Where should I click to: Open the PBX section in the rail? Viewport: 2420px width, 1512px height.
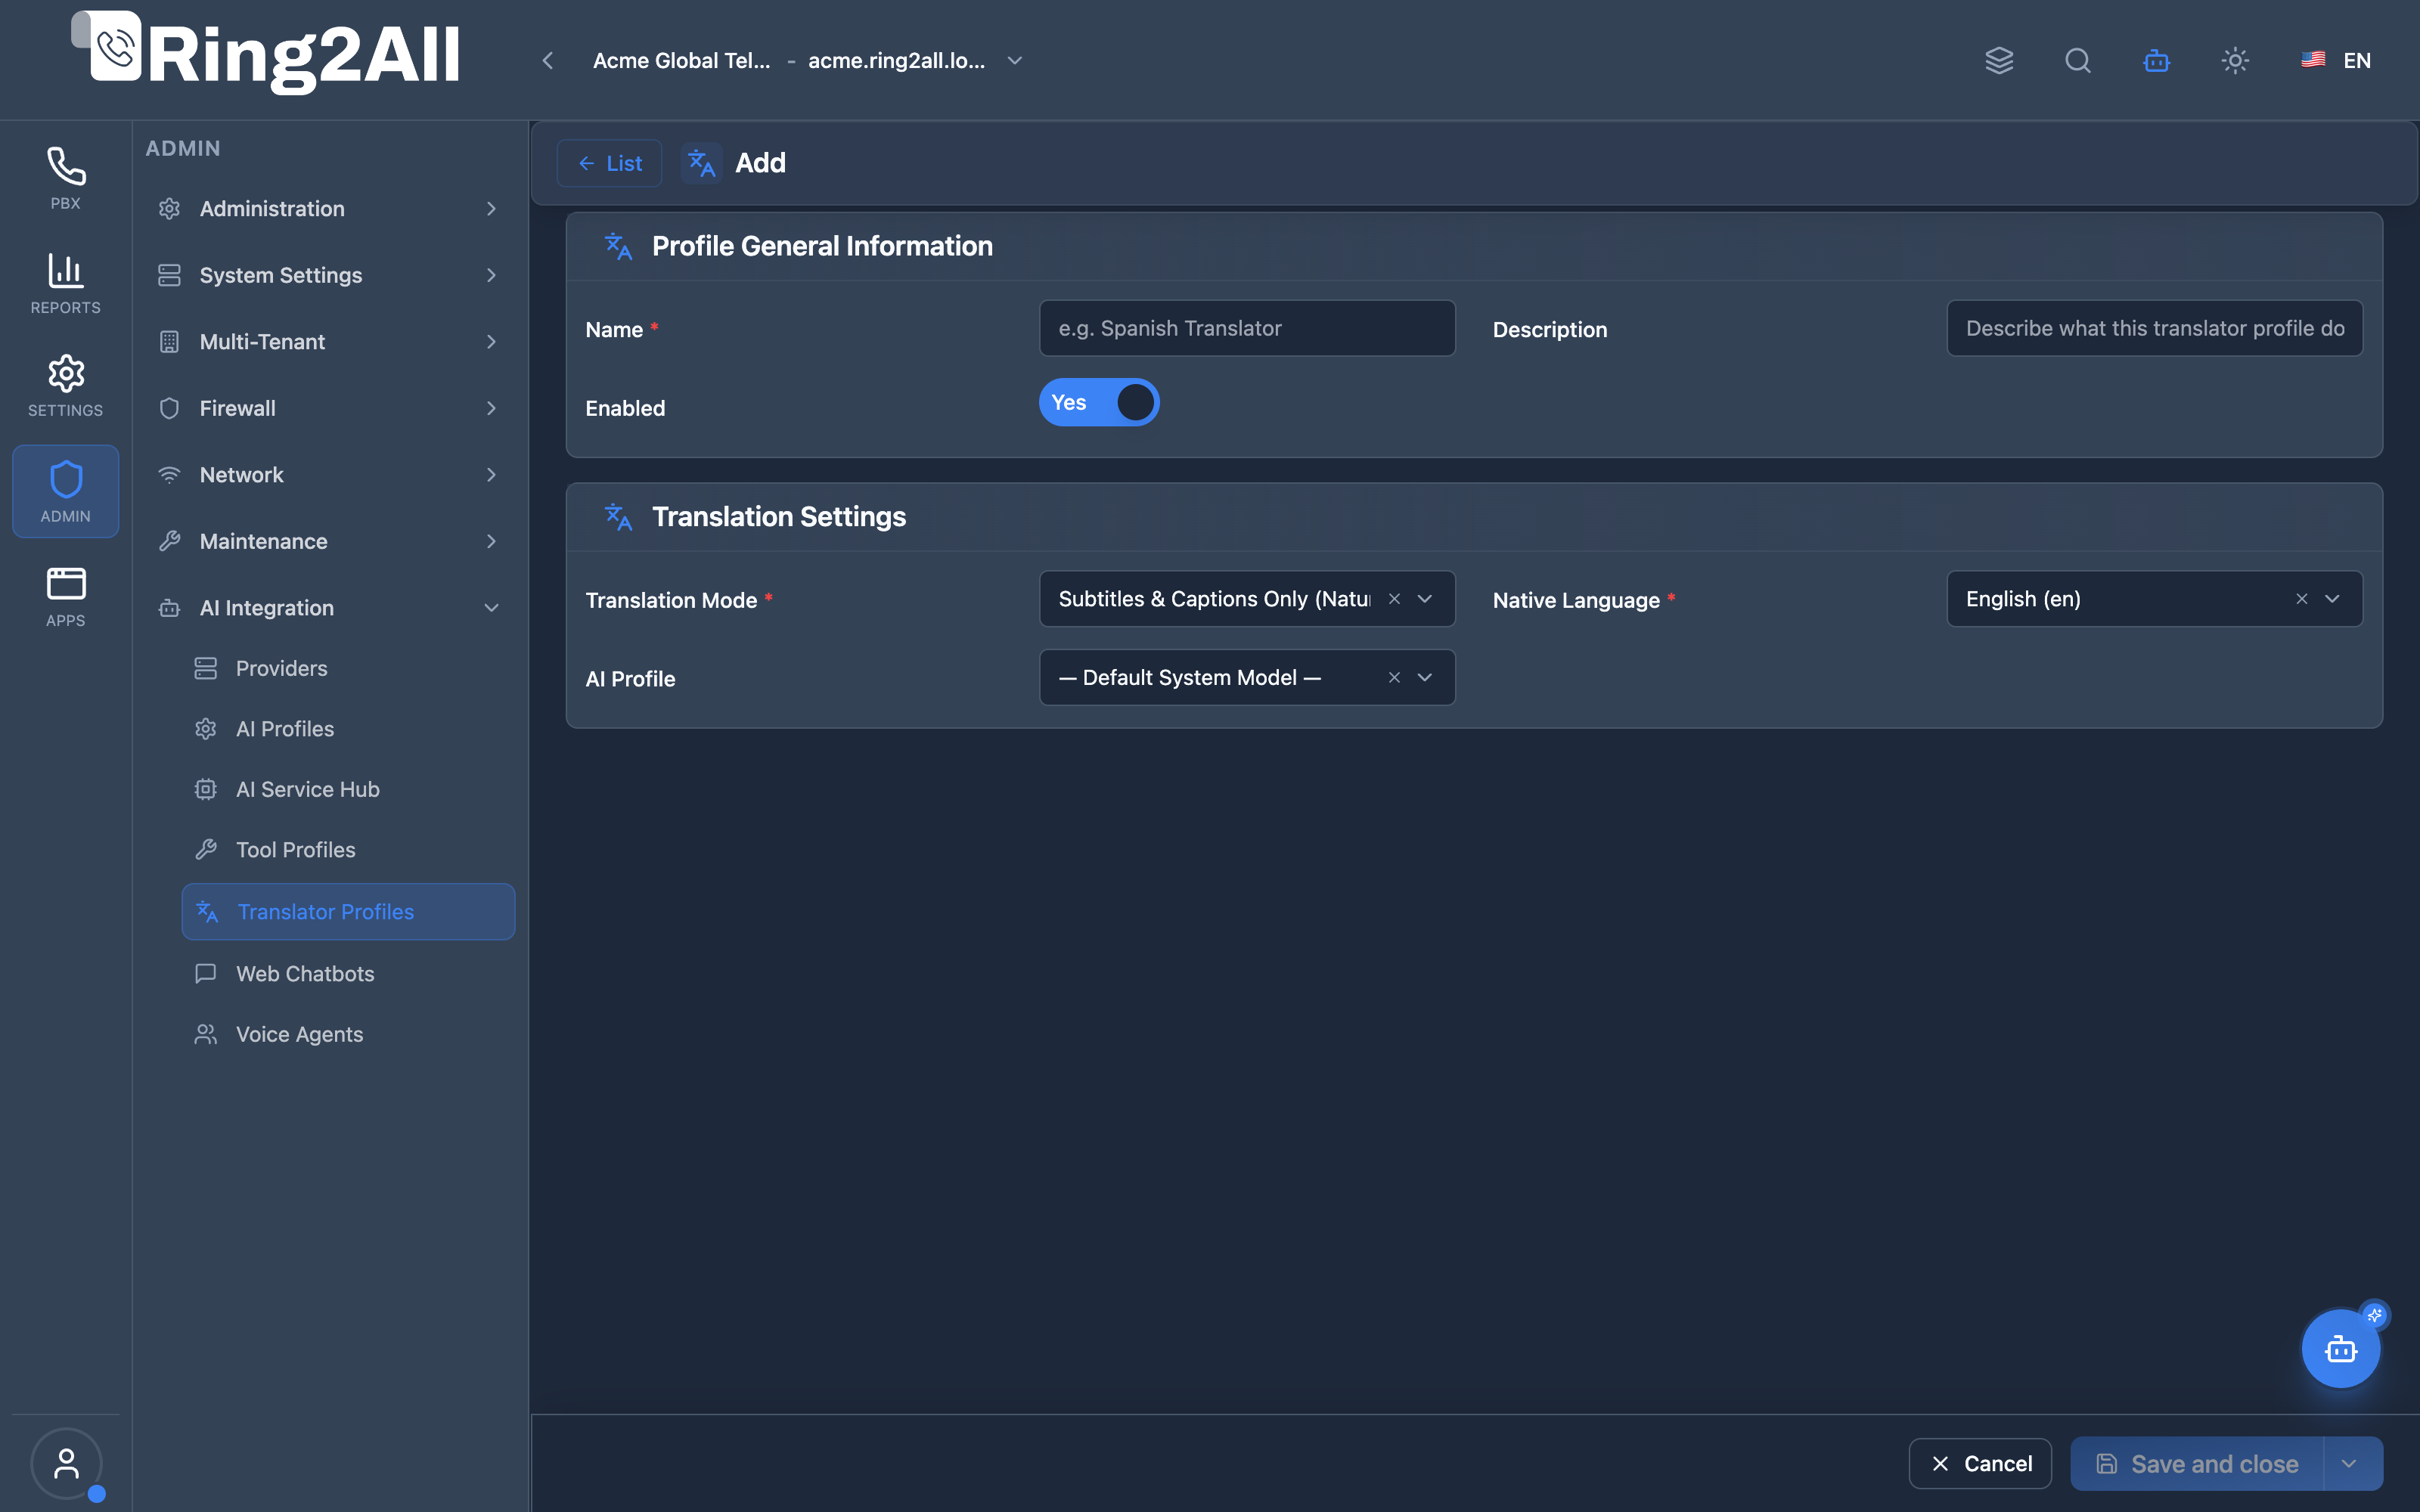(x=65, y=178)
